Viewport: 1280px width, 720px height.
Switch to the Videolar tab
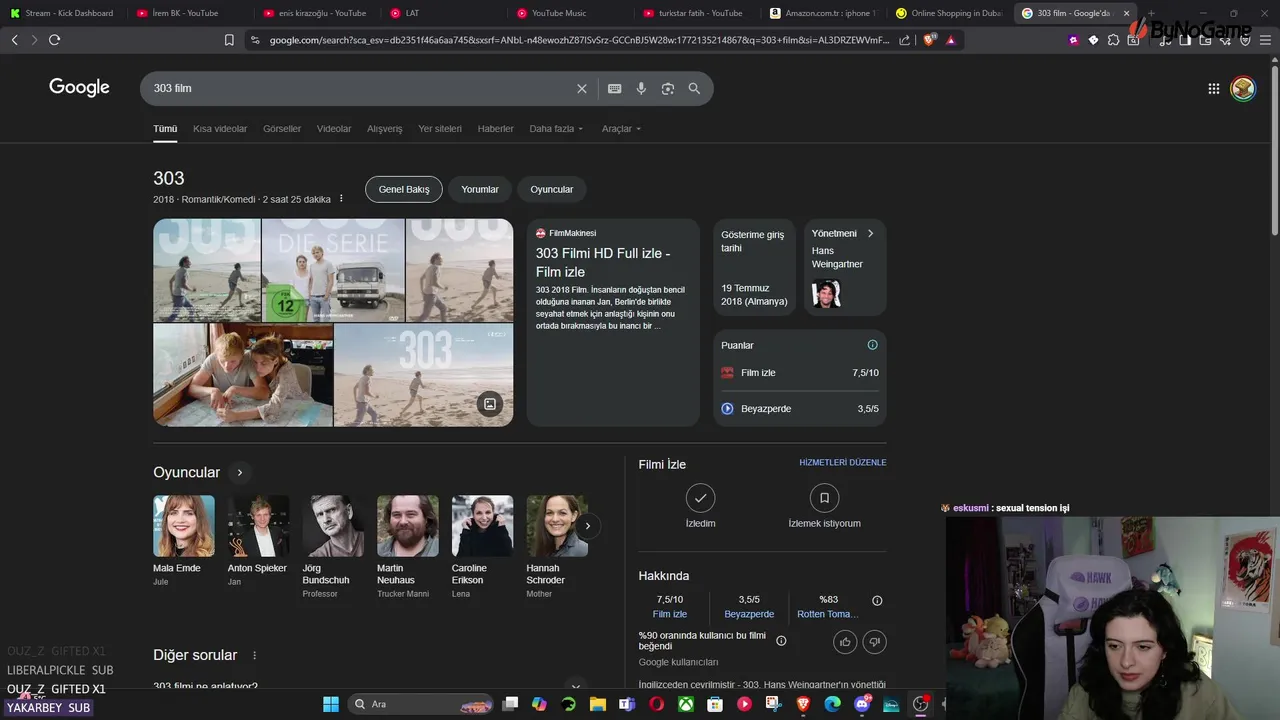pos(334,129)
